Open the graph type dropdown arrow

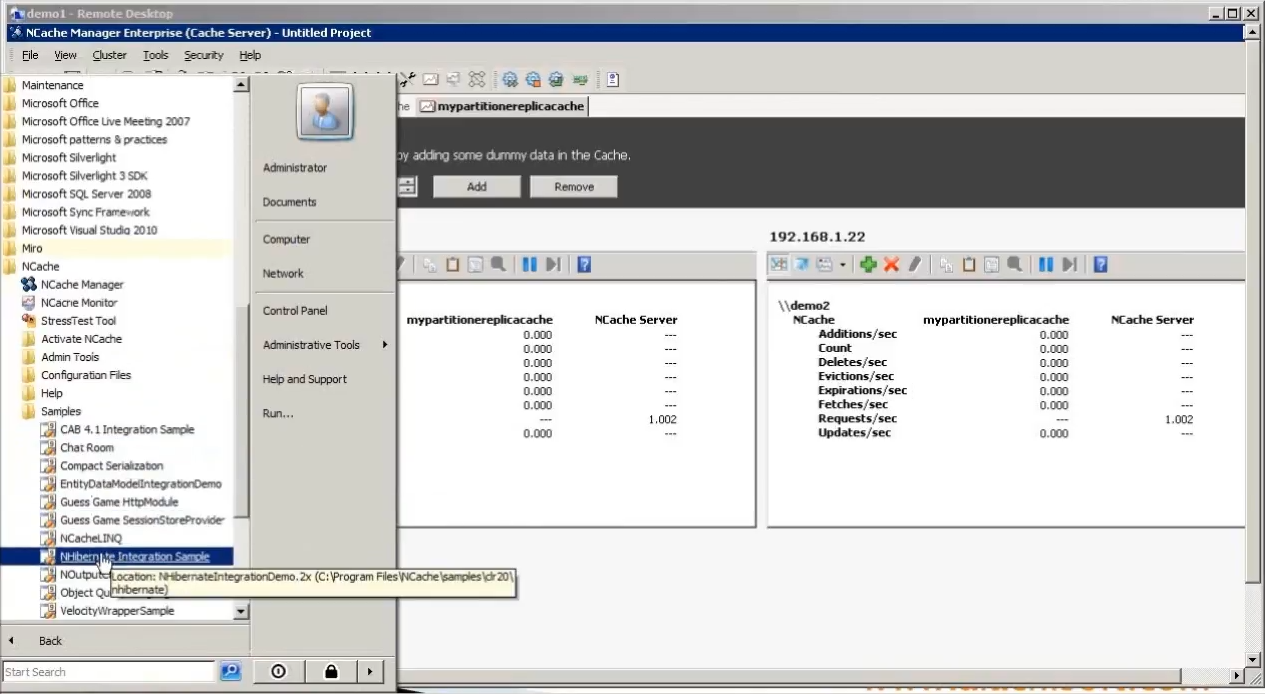click(842, 265)
